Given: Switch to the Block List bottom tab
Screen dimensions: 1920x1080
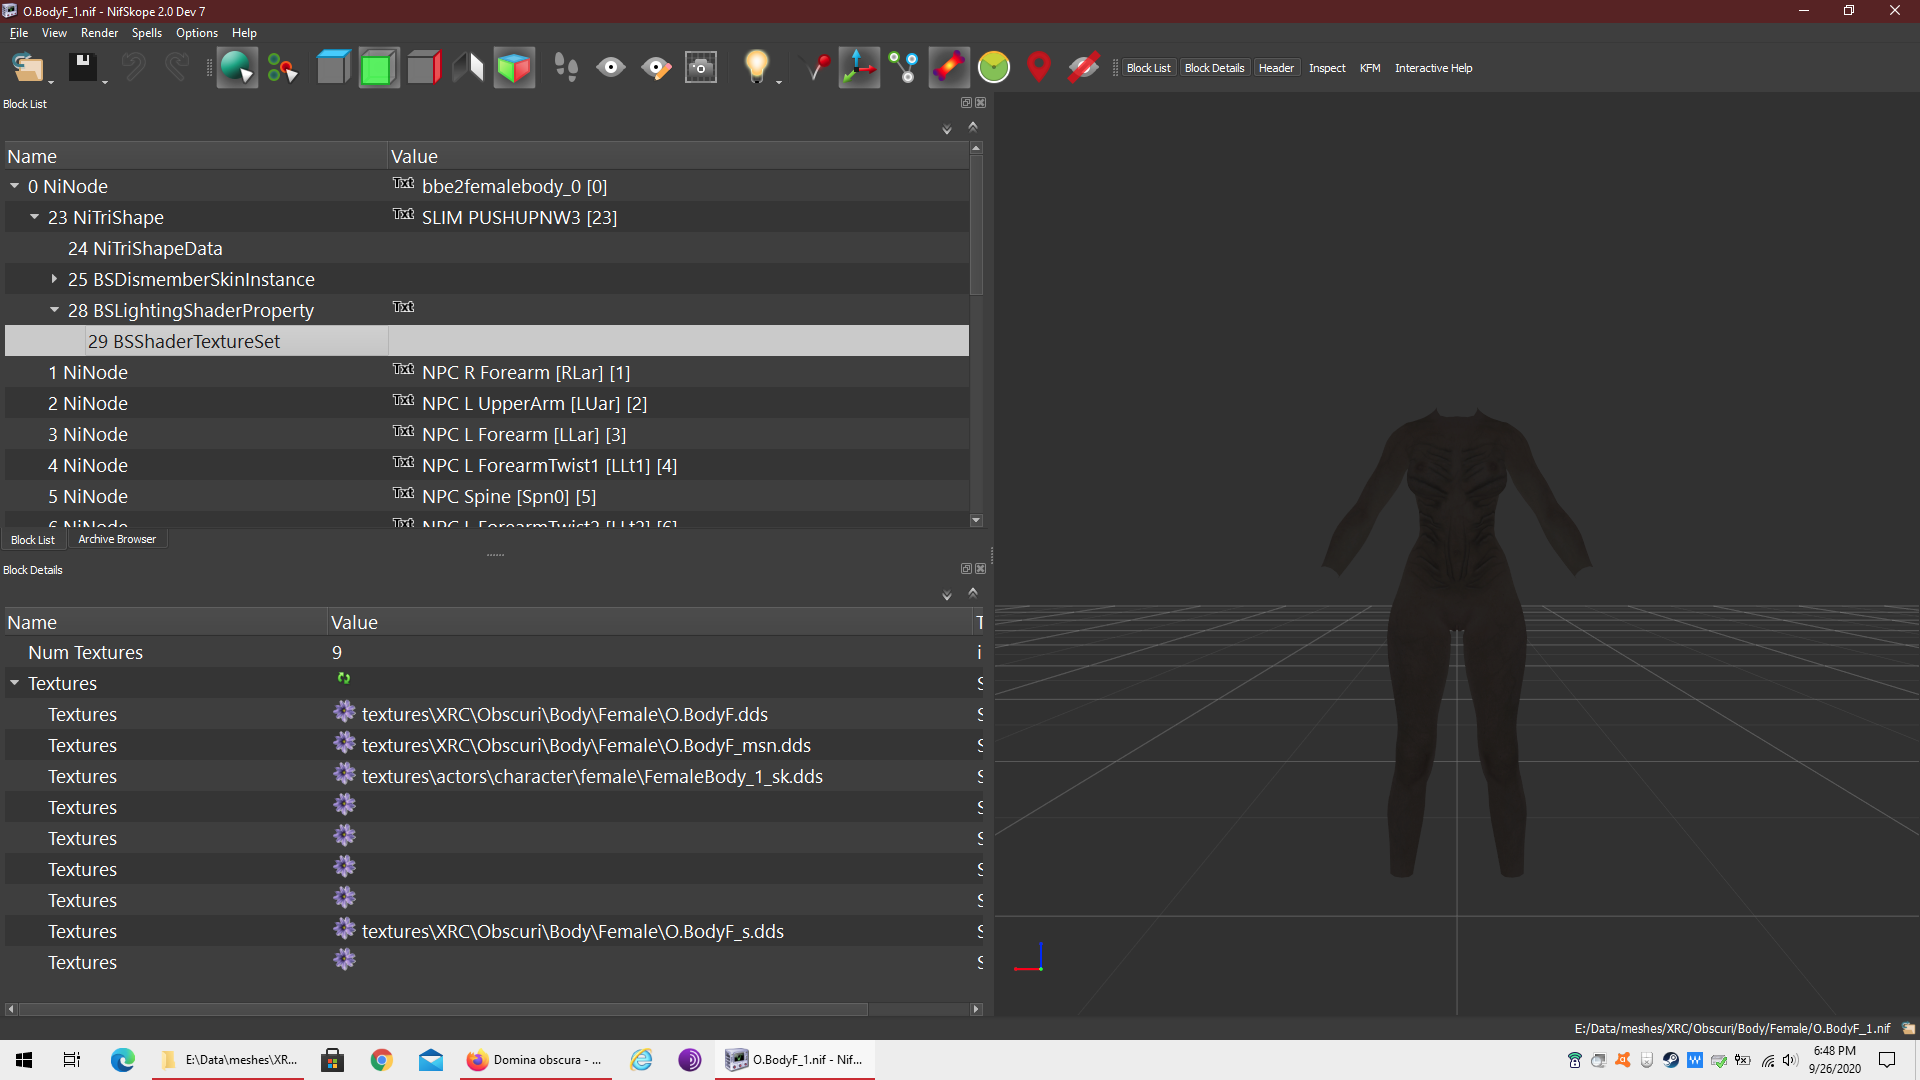Looking at the screenshot, I should pyautogui.click(x=33, y=540).
